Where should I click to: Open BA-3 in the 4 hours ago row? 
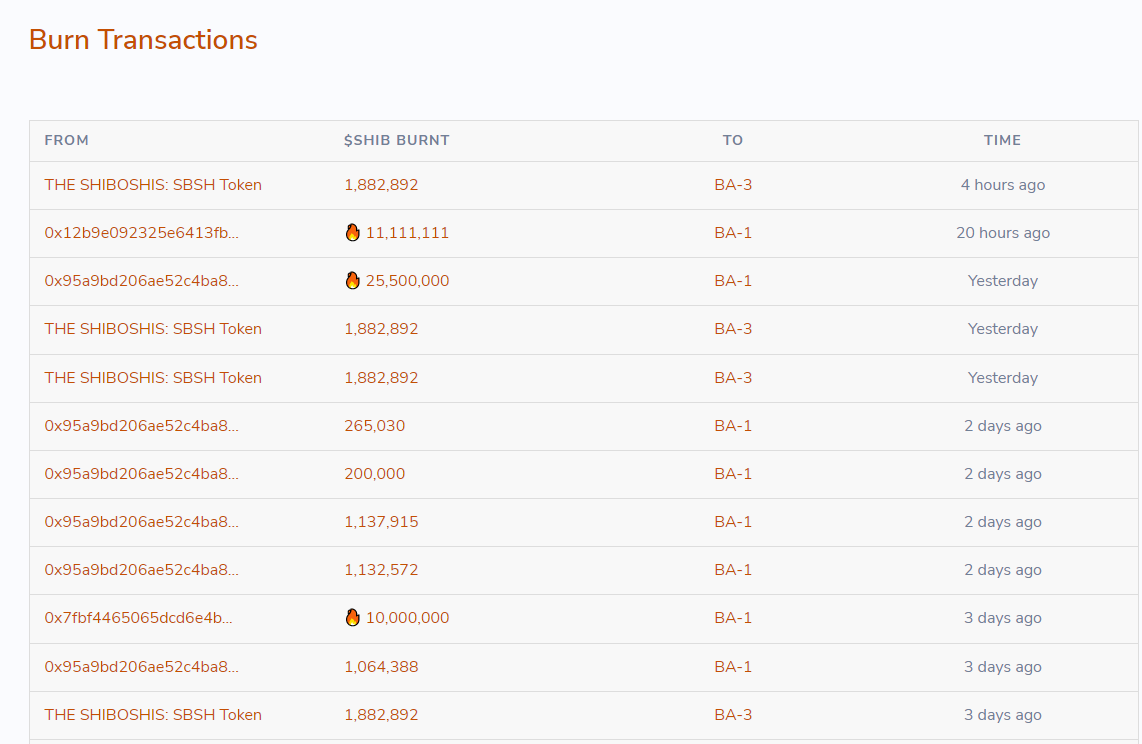coord(733,185)
